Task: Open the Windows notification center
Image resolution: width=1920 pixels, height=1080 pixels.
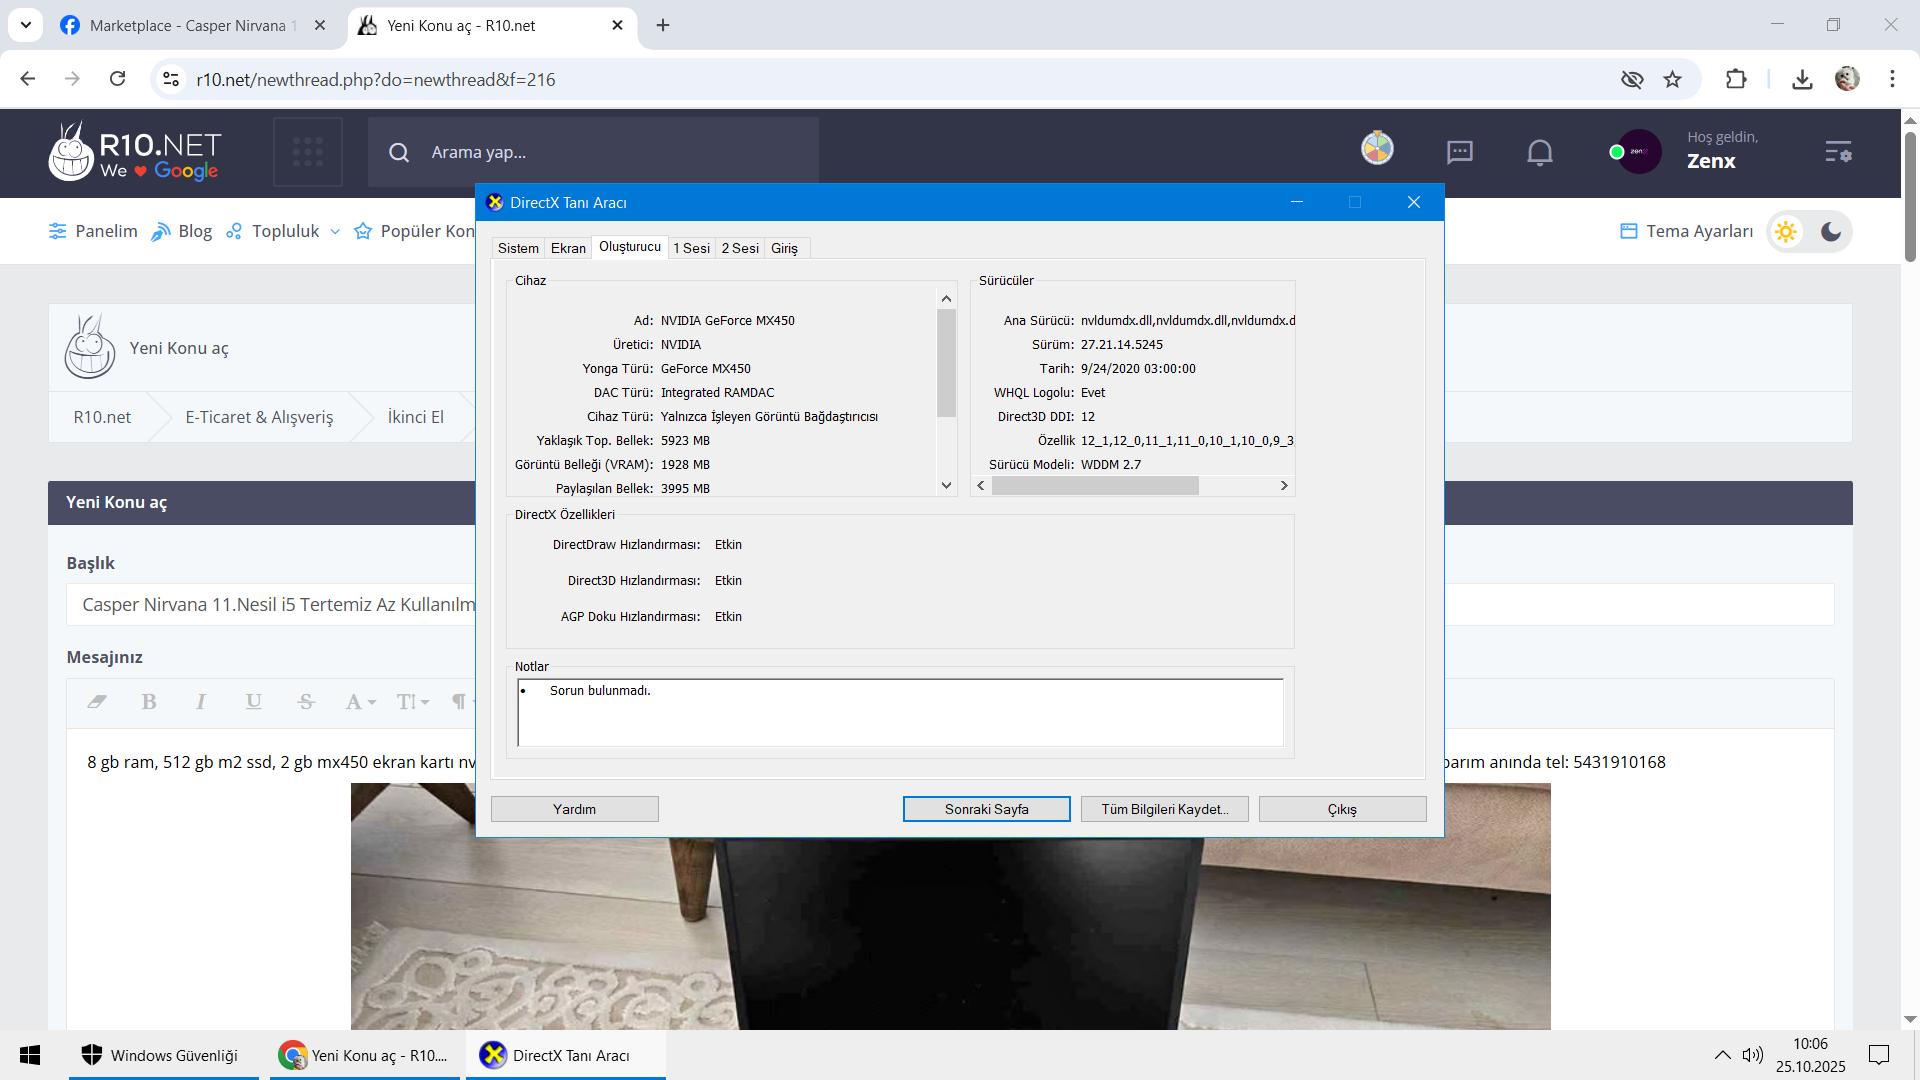Action: tap(1879, 1055)
